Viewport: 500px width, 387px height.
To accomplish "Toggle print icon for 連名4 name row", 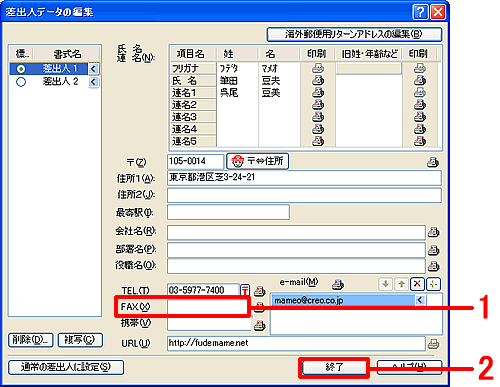I will pos(318,129).
